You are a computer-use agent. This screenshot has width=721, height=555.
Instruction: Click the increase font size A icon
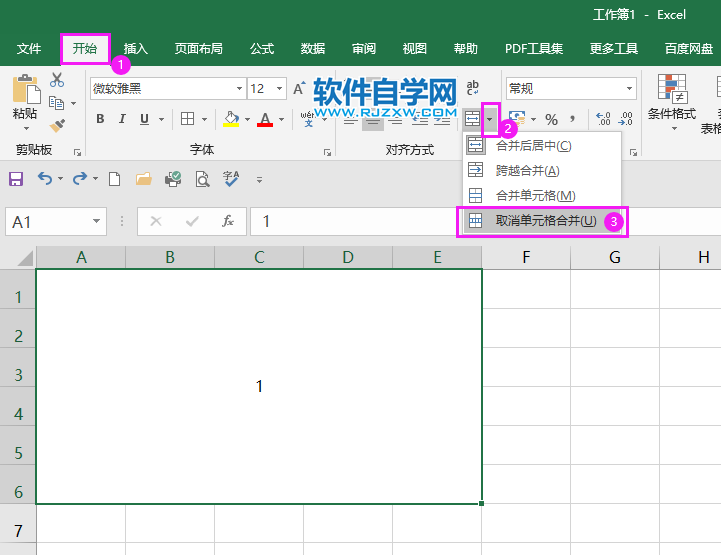[x=299, y=88]
